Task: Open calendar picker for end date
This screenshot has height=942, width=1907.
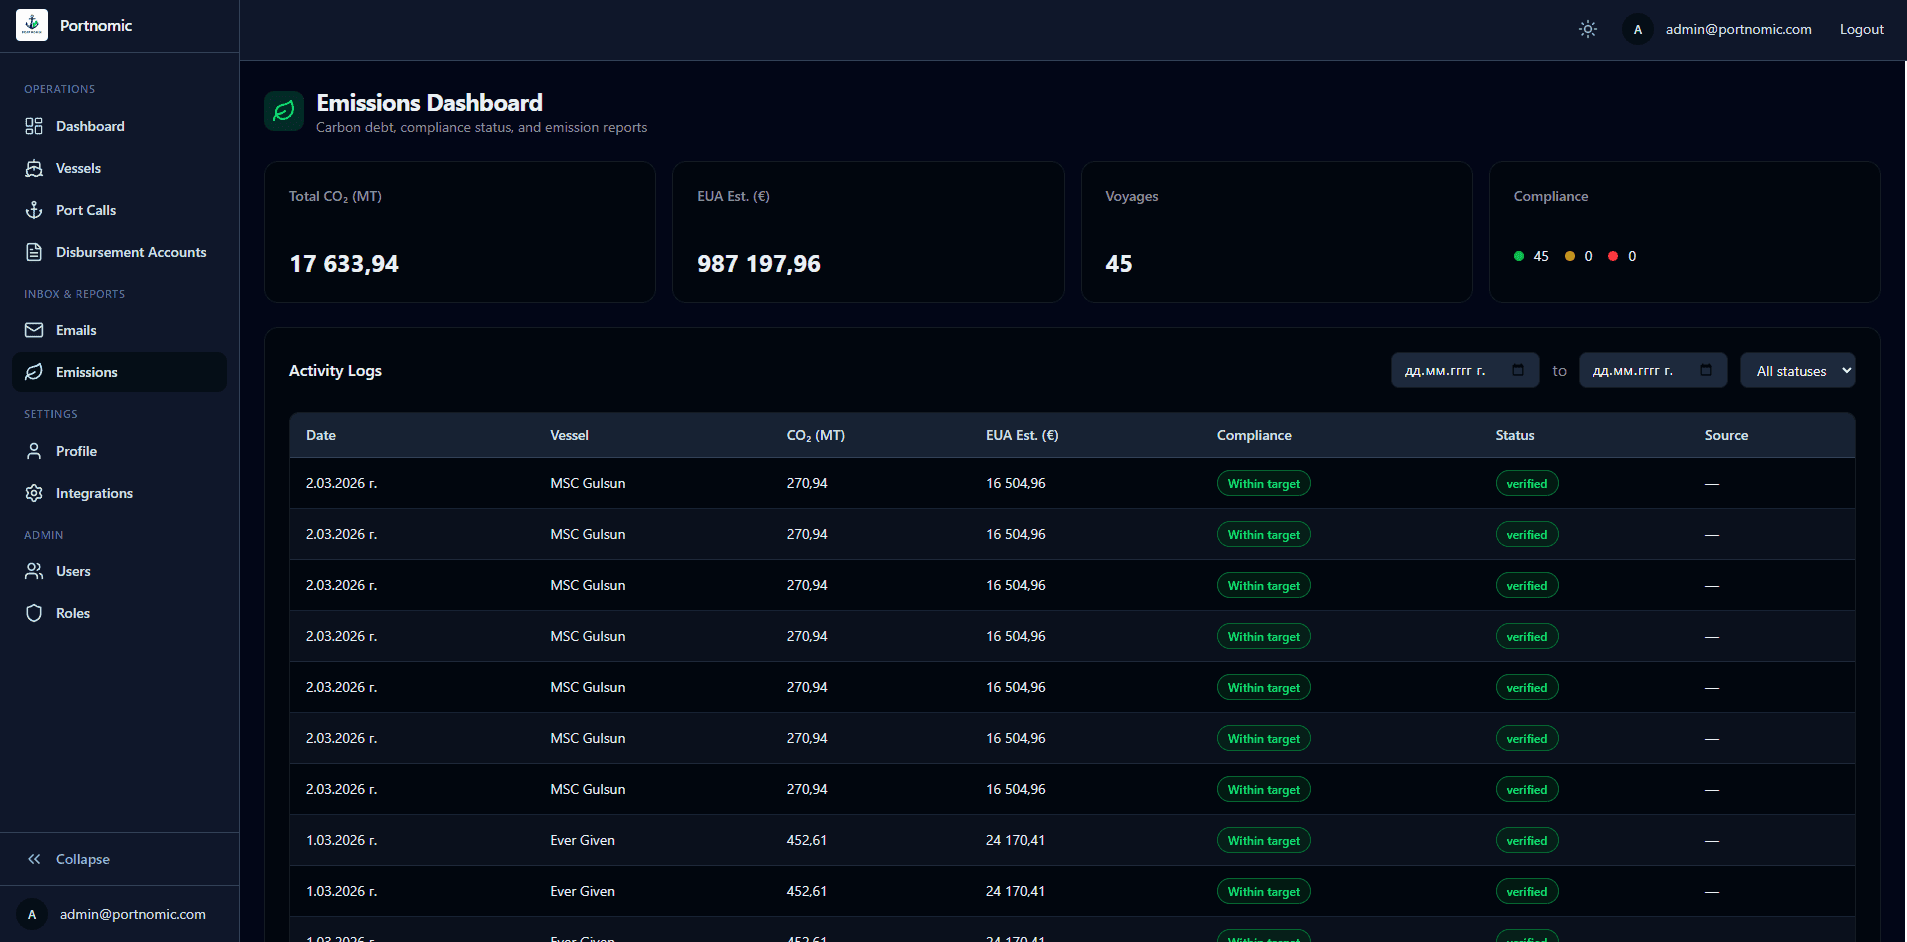Action: click(x=1705, y=370)
